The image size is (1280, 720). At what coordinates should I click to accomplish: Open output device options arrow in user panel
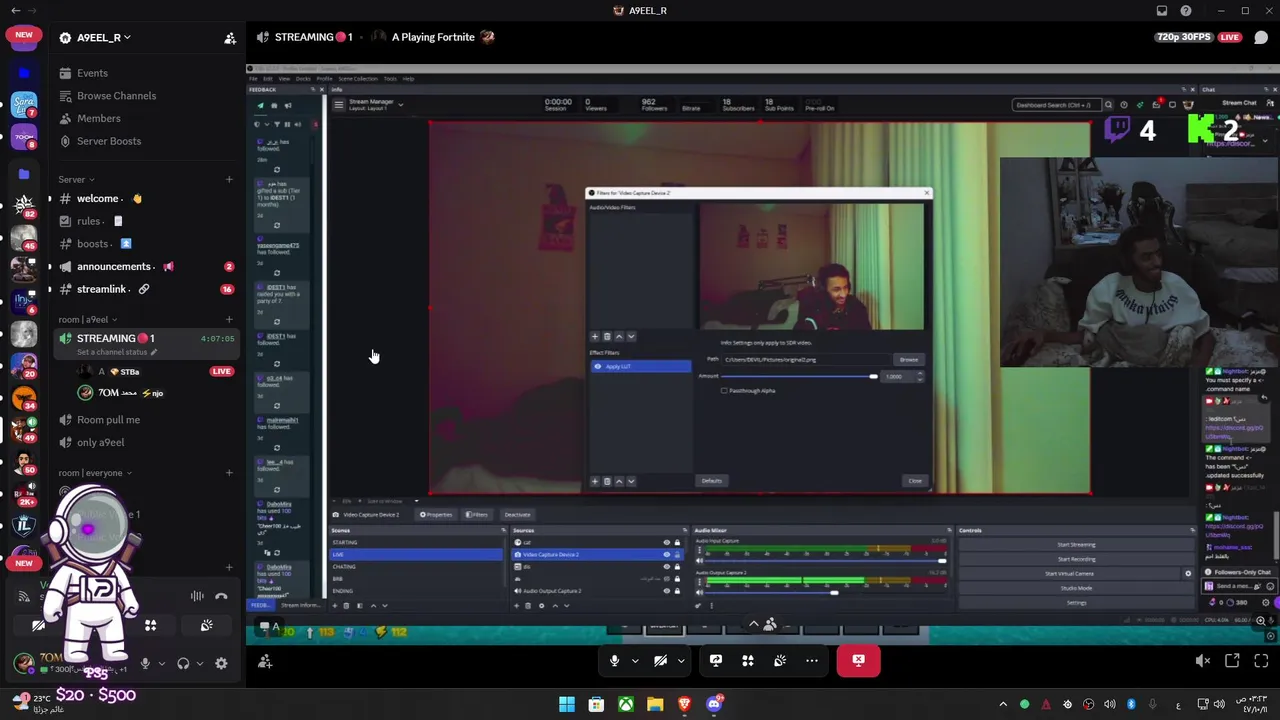(199, 664)
